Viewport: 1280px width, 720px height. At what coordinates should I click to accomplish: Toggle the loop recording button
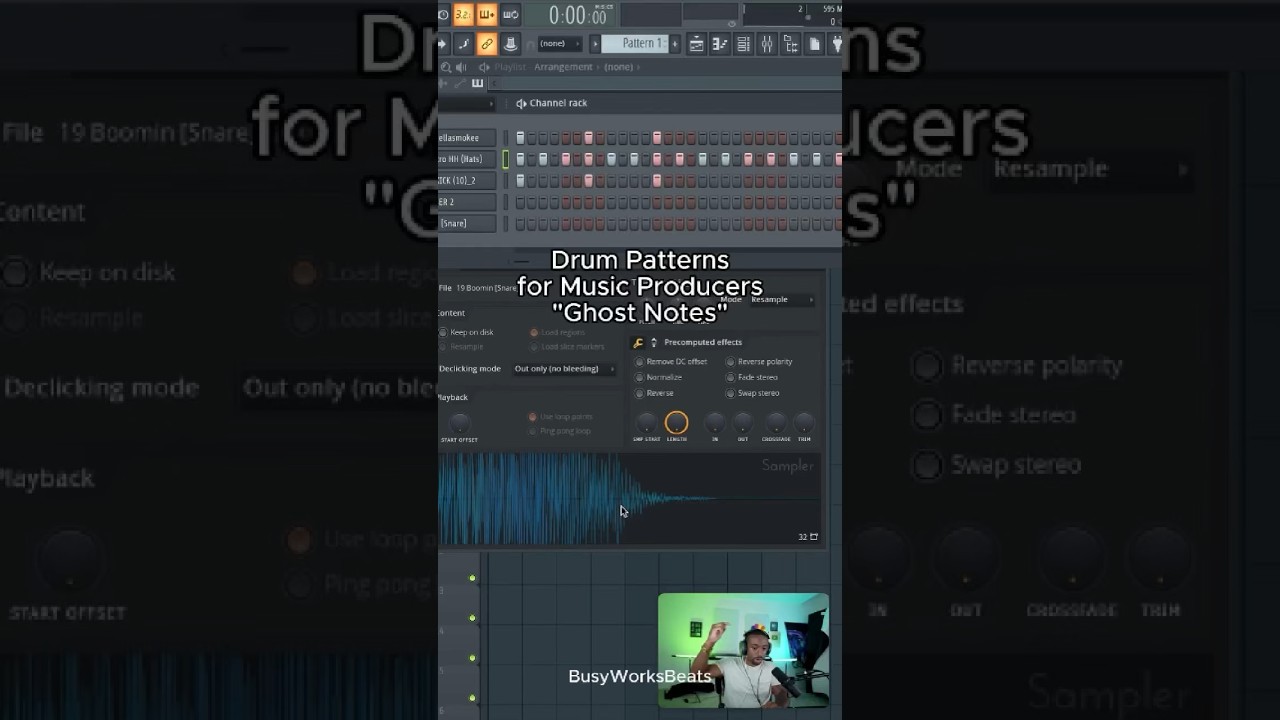click(510, 14)
